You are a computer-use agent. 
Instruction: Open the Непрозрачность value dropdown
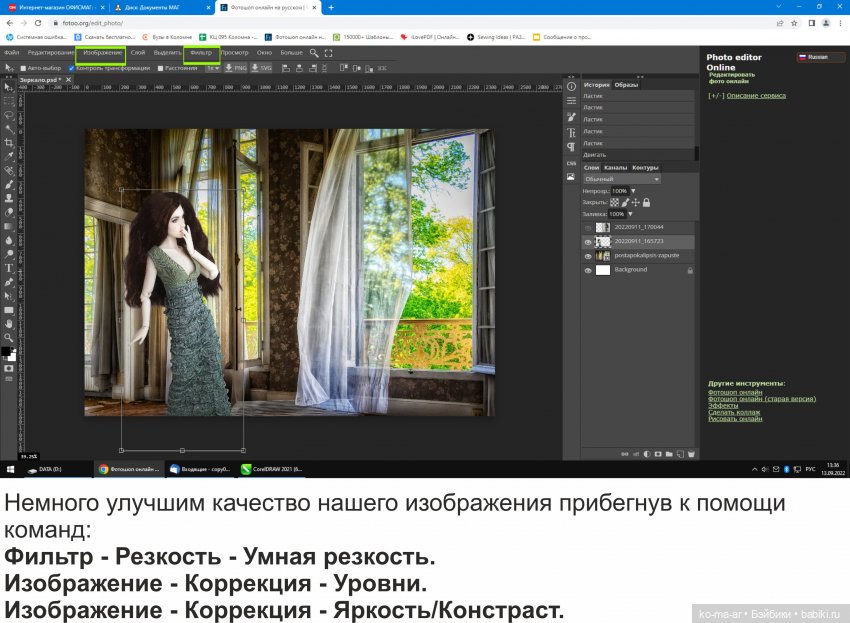pyautogui.click(x=634, y=191)
